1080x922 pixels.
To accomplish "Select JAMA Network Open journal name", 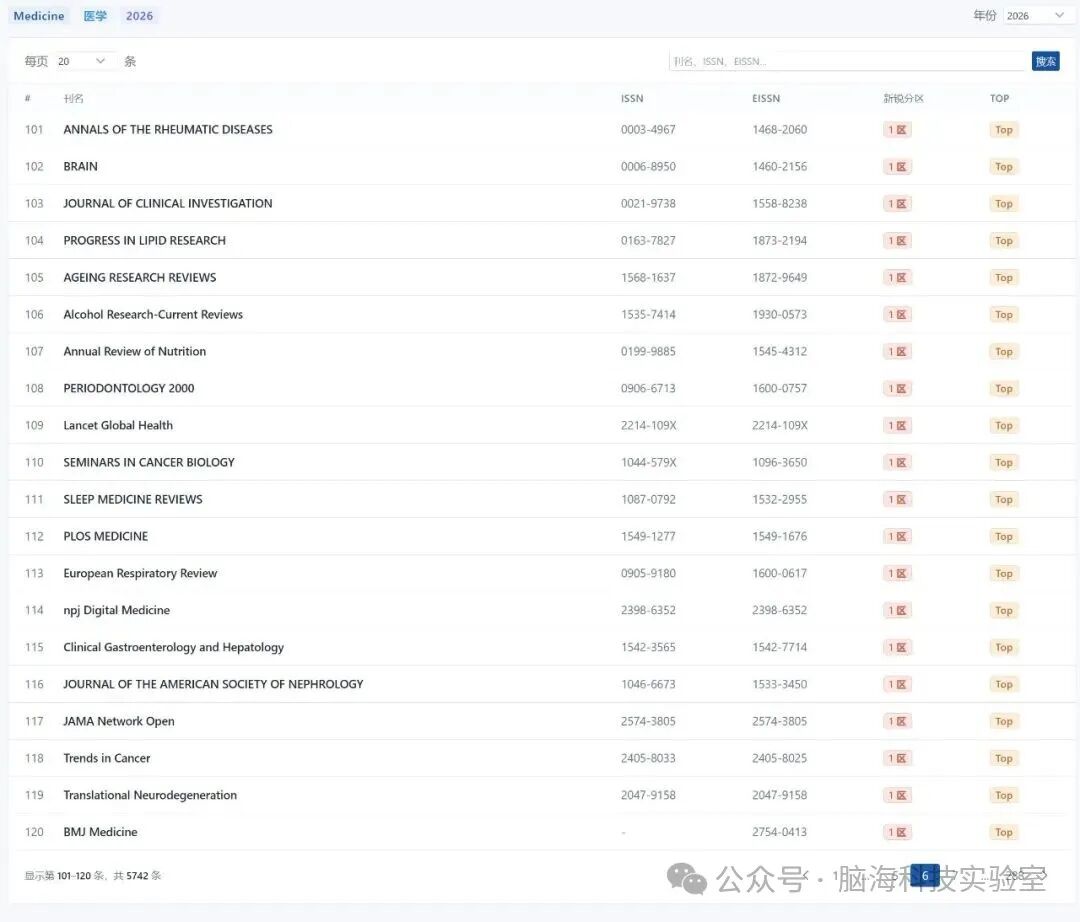I will pos(119,721).
